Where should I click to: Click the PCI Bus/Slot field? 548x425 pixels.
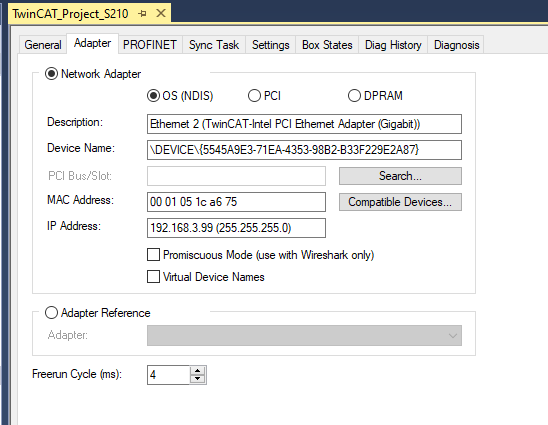point(236,176)
